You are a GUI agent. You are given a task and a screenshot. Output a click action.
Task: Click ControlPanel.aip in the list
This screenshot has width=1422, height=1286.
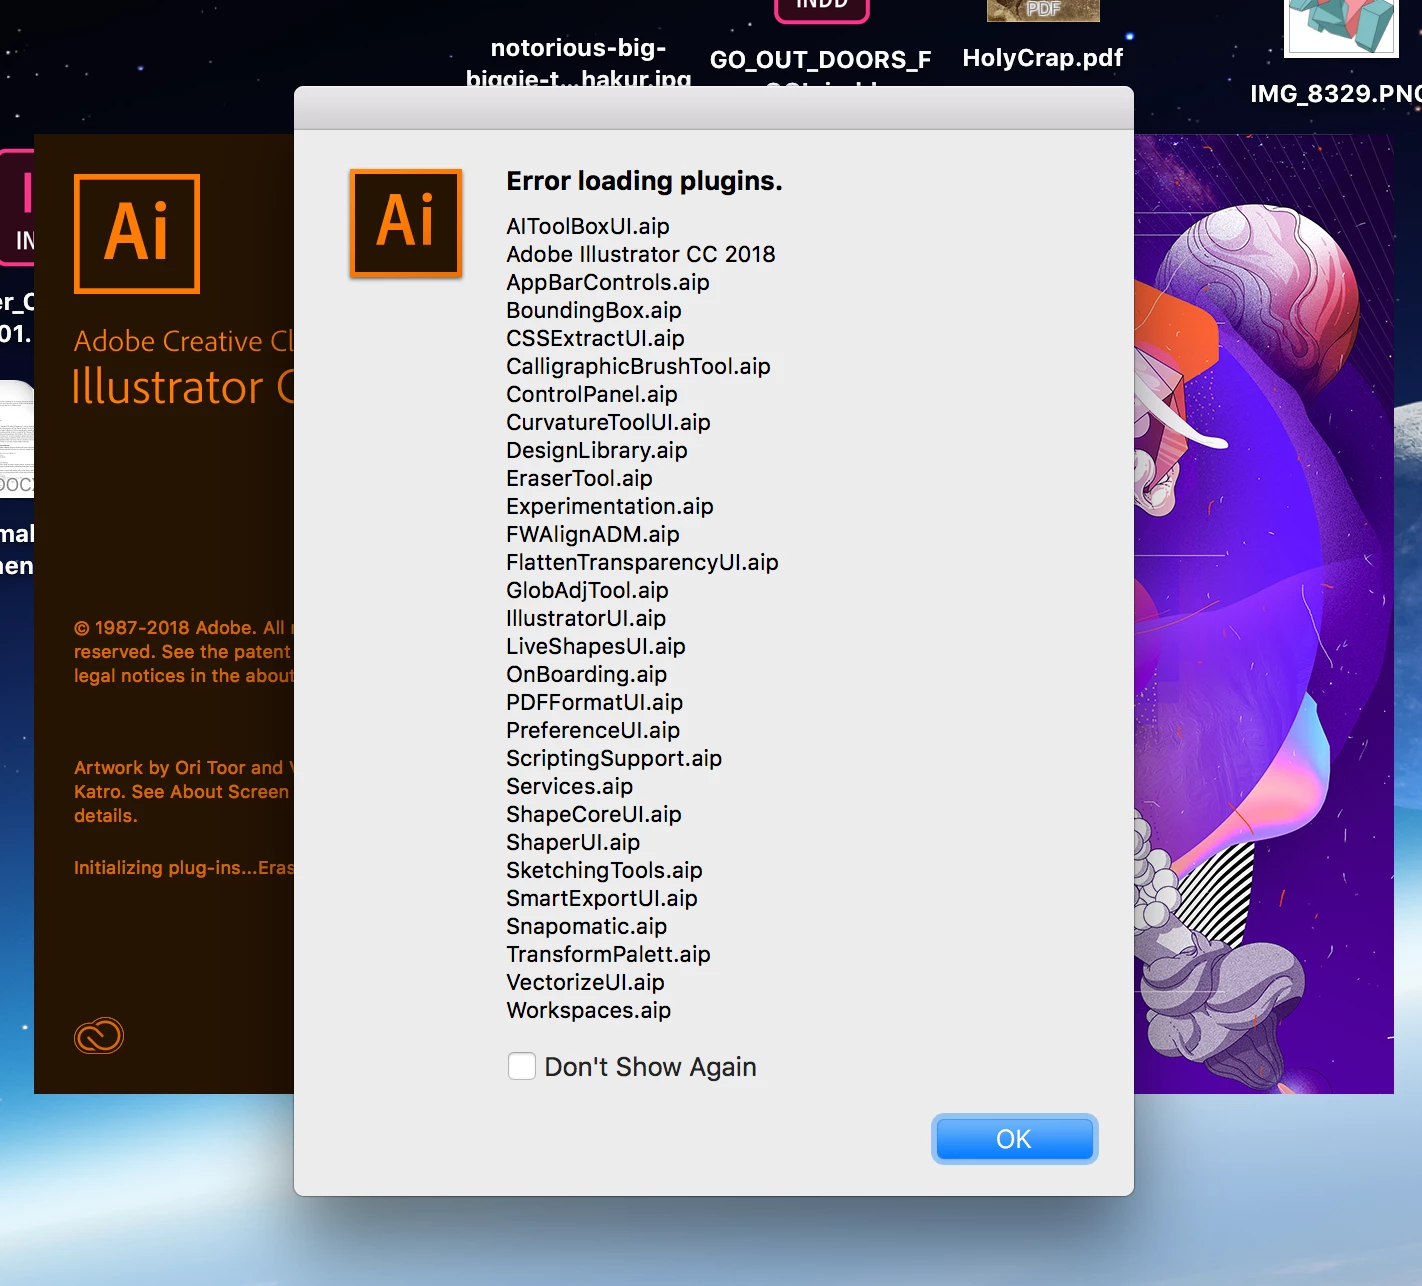point(592,394)
